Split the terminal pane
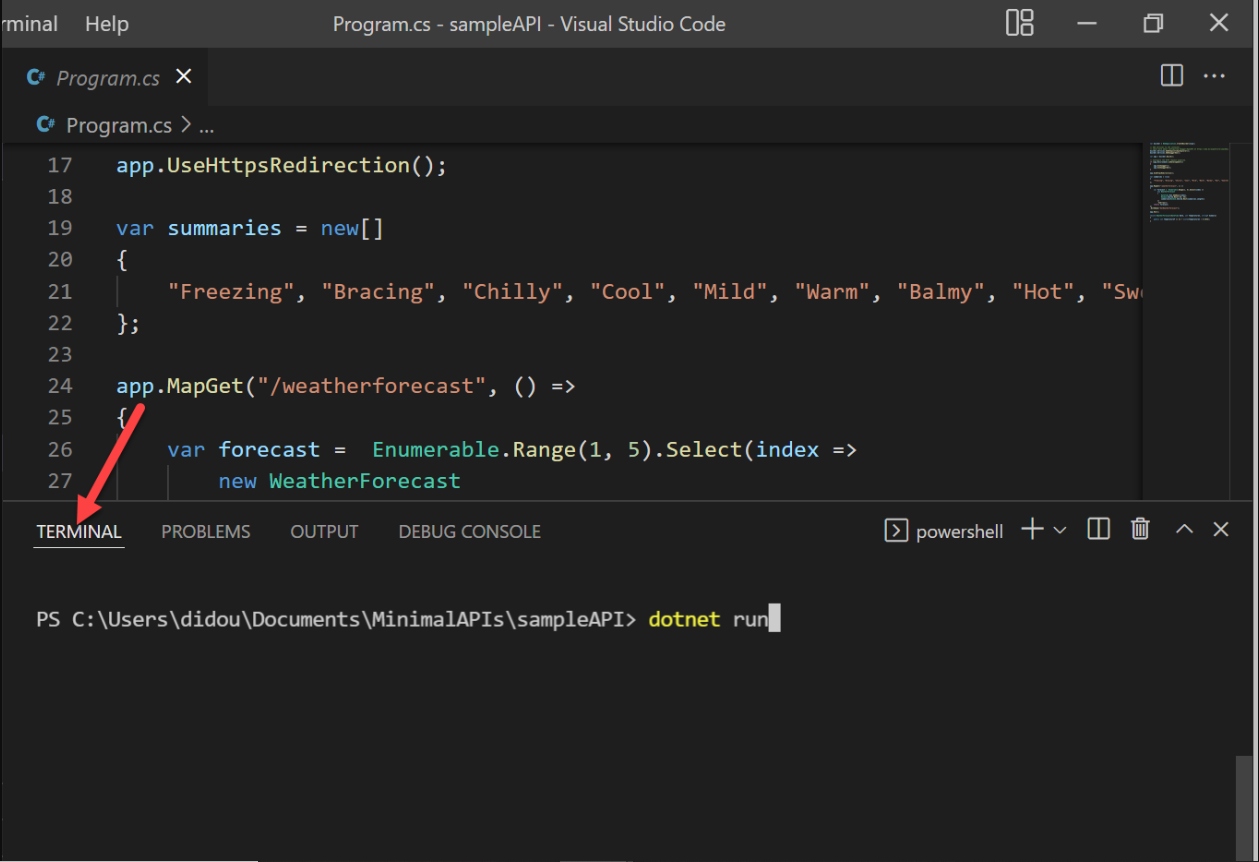The width and height of the screenshot is (1259, 862). click(x=1098, y=530)
